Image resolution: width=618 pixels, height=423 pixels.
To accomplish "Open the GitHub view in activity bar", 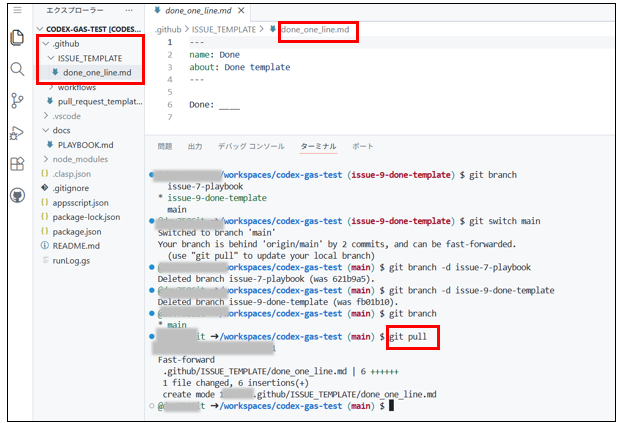I will pyautogui.click(x=17, y=195).
